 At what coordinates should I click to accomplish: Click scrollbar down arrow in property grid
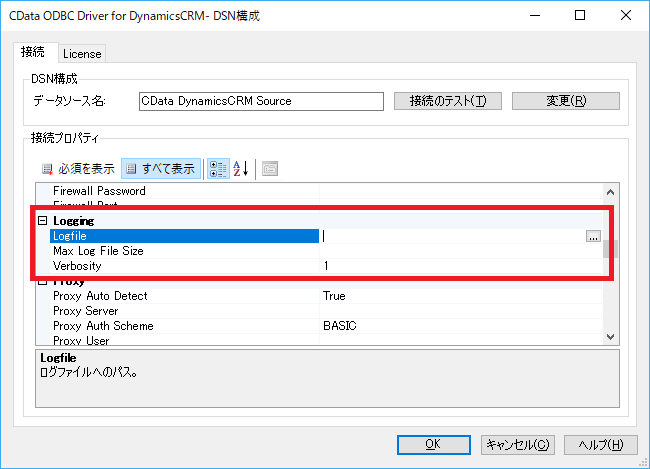(x=610, y=337)
